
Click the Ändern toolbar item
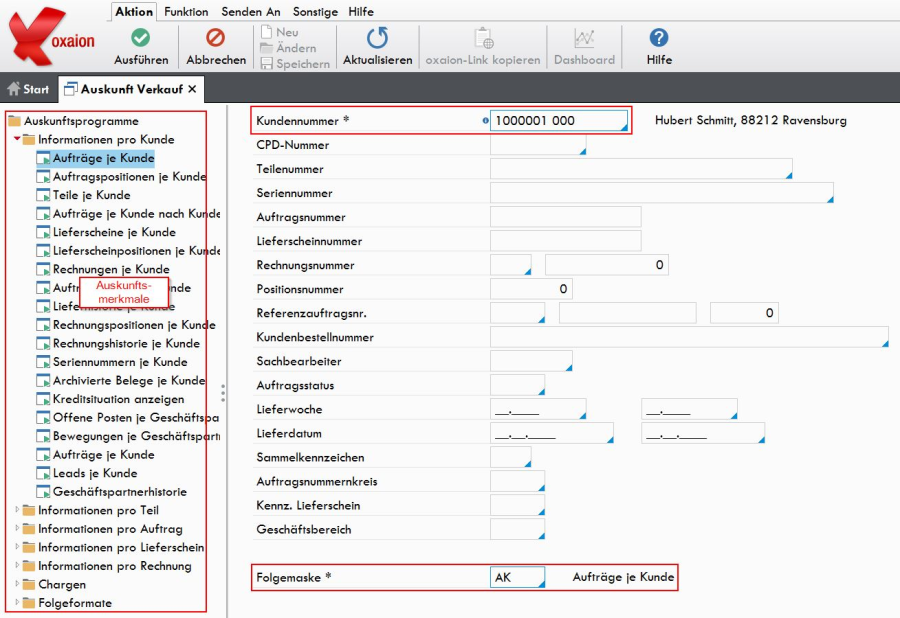(x=288, y=48)
